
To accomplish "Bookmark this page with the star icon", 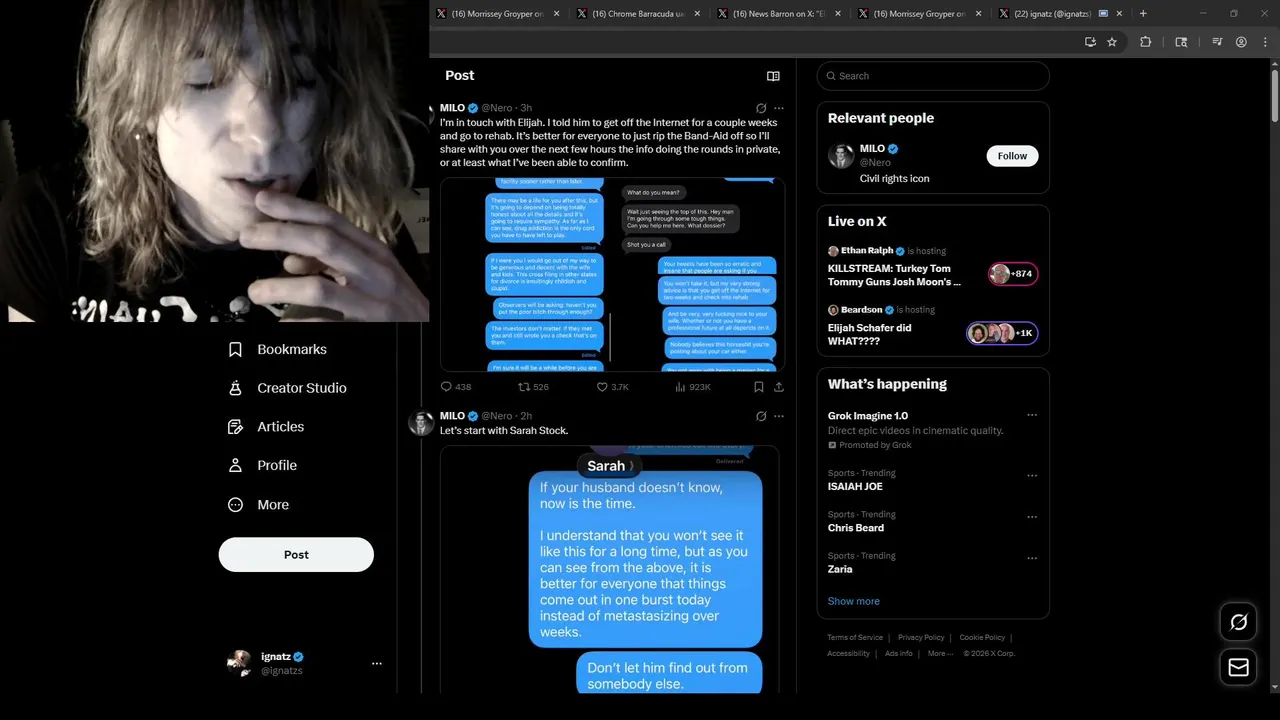I will tap(1112, 42).
